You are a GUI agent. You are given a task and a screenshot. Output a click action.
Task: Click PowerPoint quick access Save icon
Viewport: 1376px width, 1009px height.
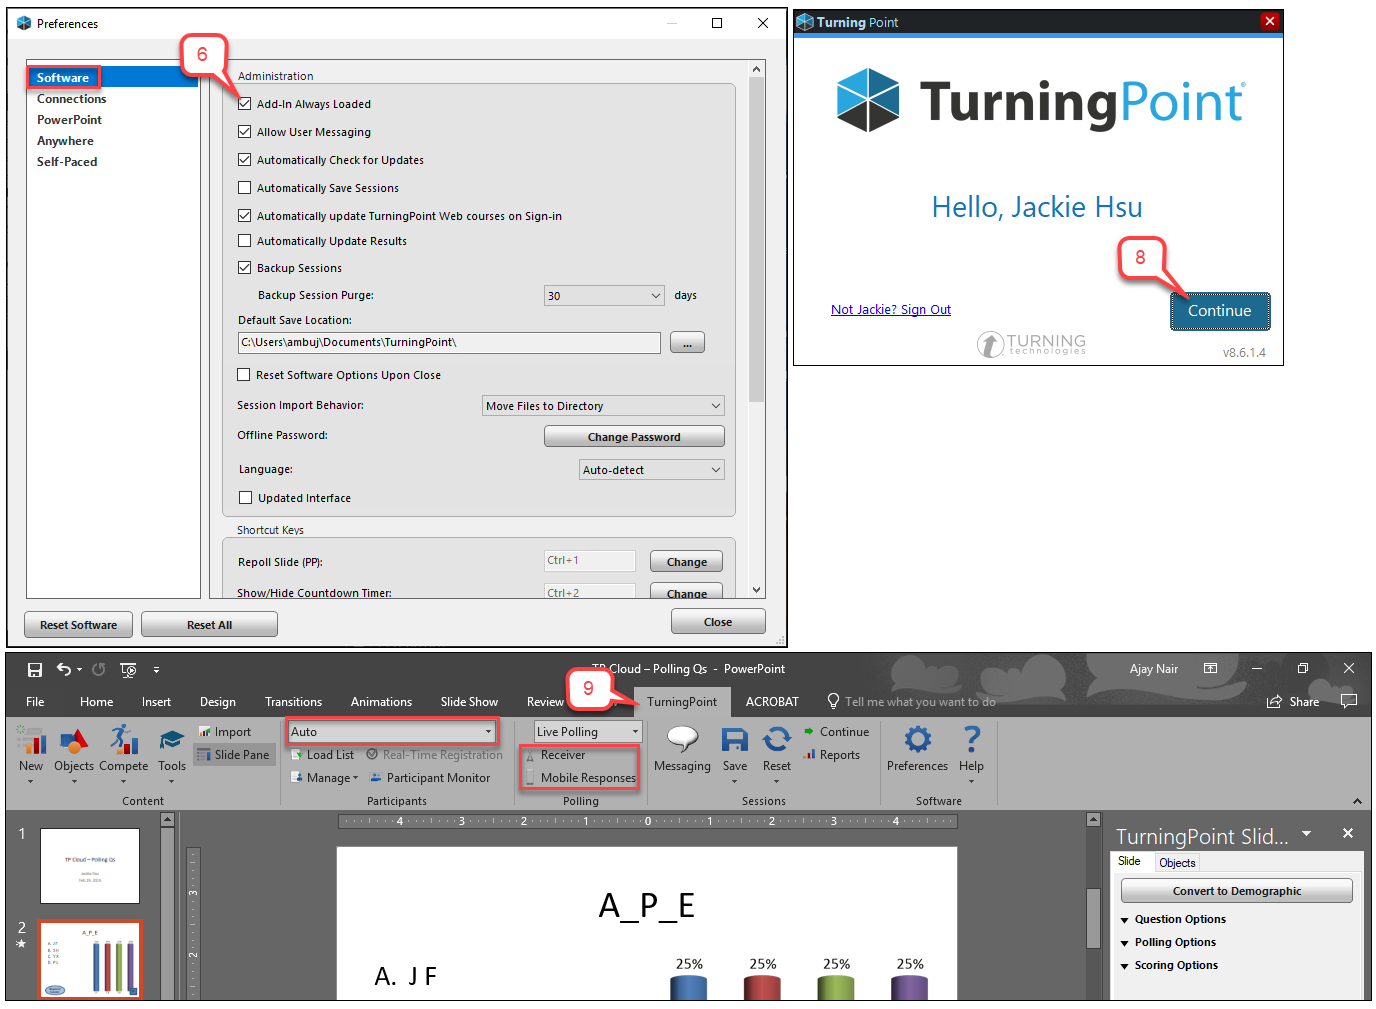click(35, 669)
